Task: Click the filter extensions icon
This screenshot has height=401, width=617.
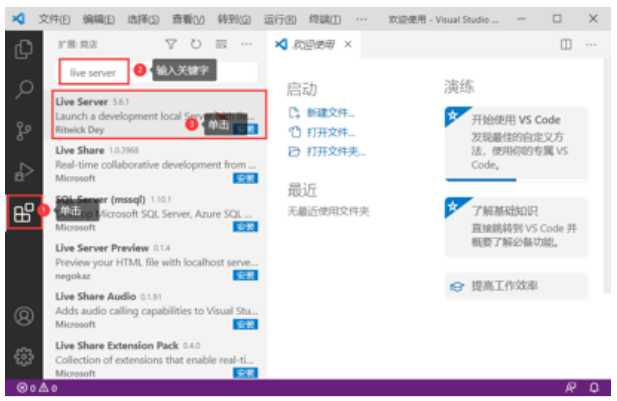Action: [171, 44]
